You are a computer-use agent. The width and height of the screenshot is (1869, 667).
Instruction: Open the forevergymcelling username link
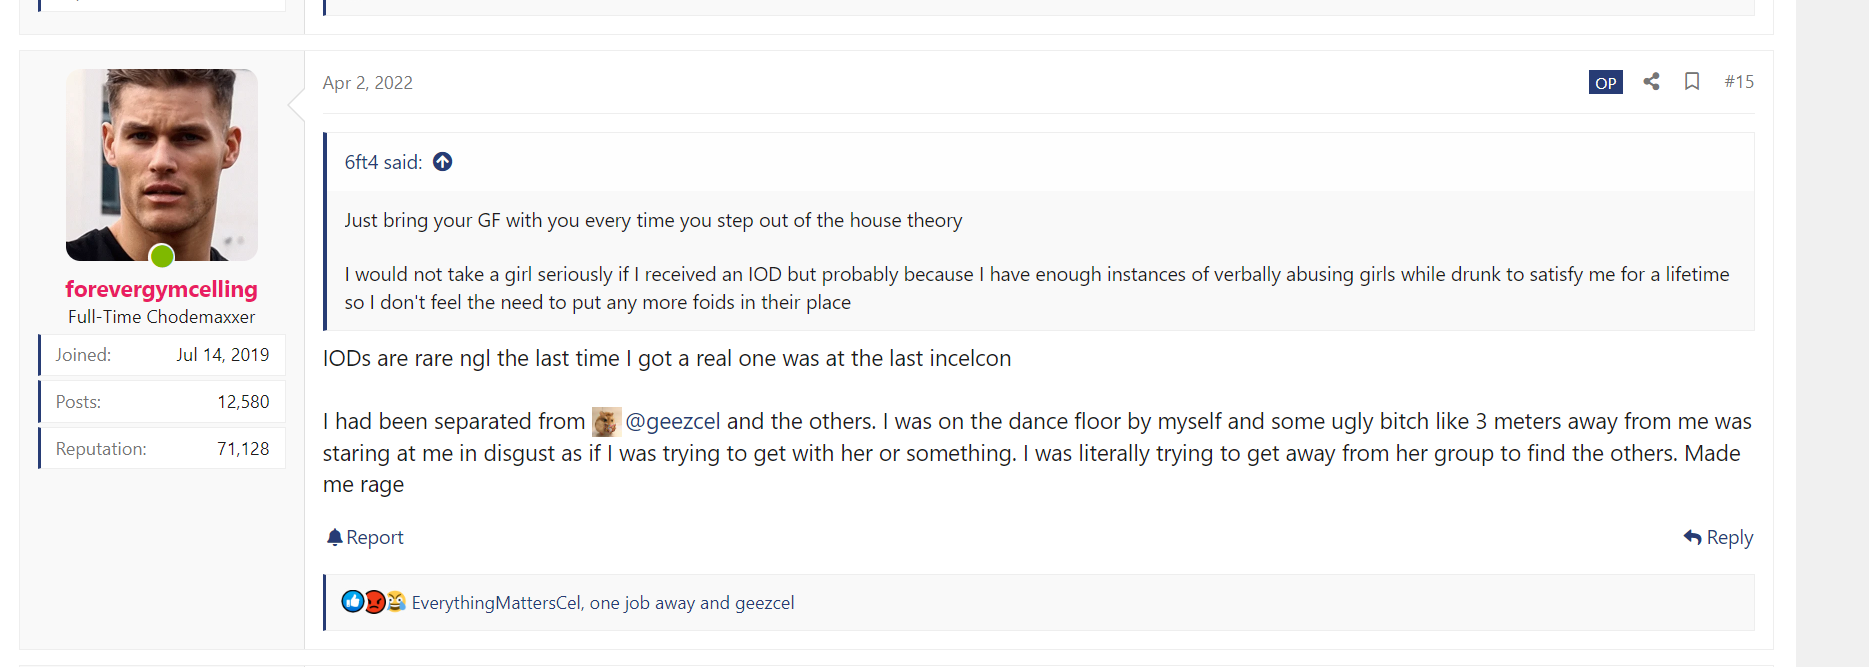tap(162, 290)
